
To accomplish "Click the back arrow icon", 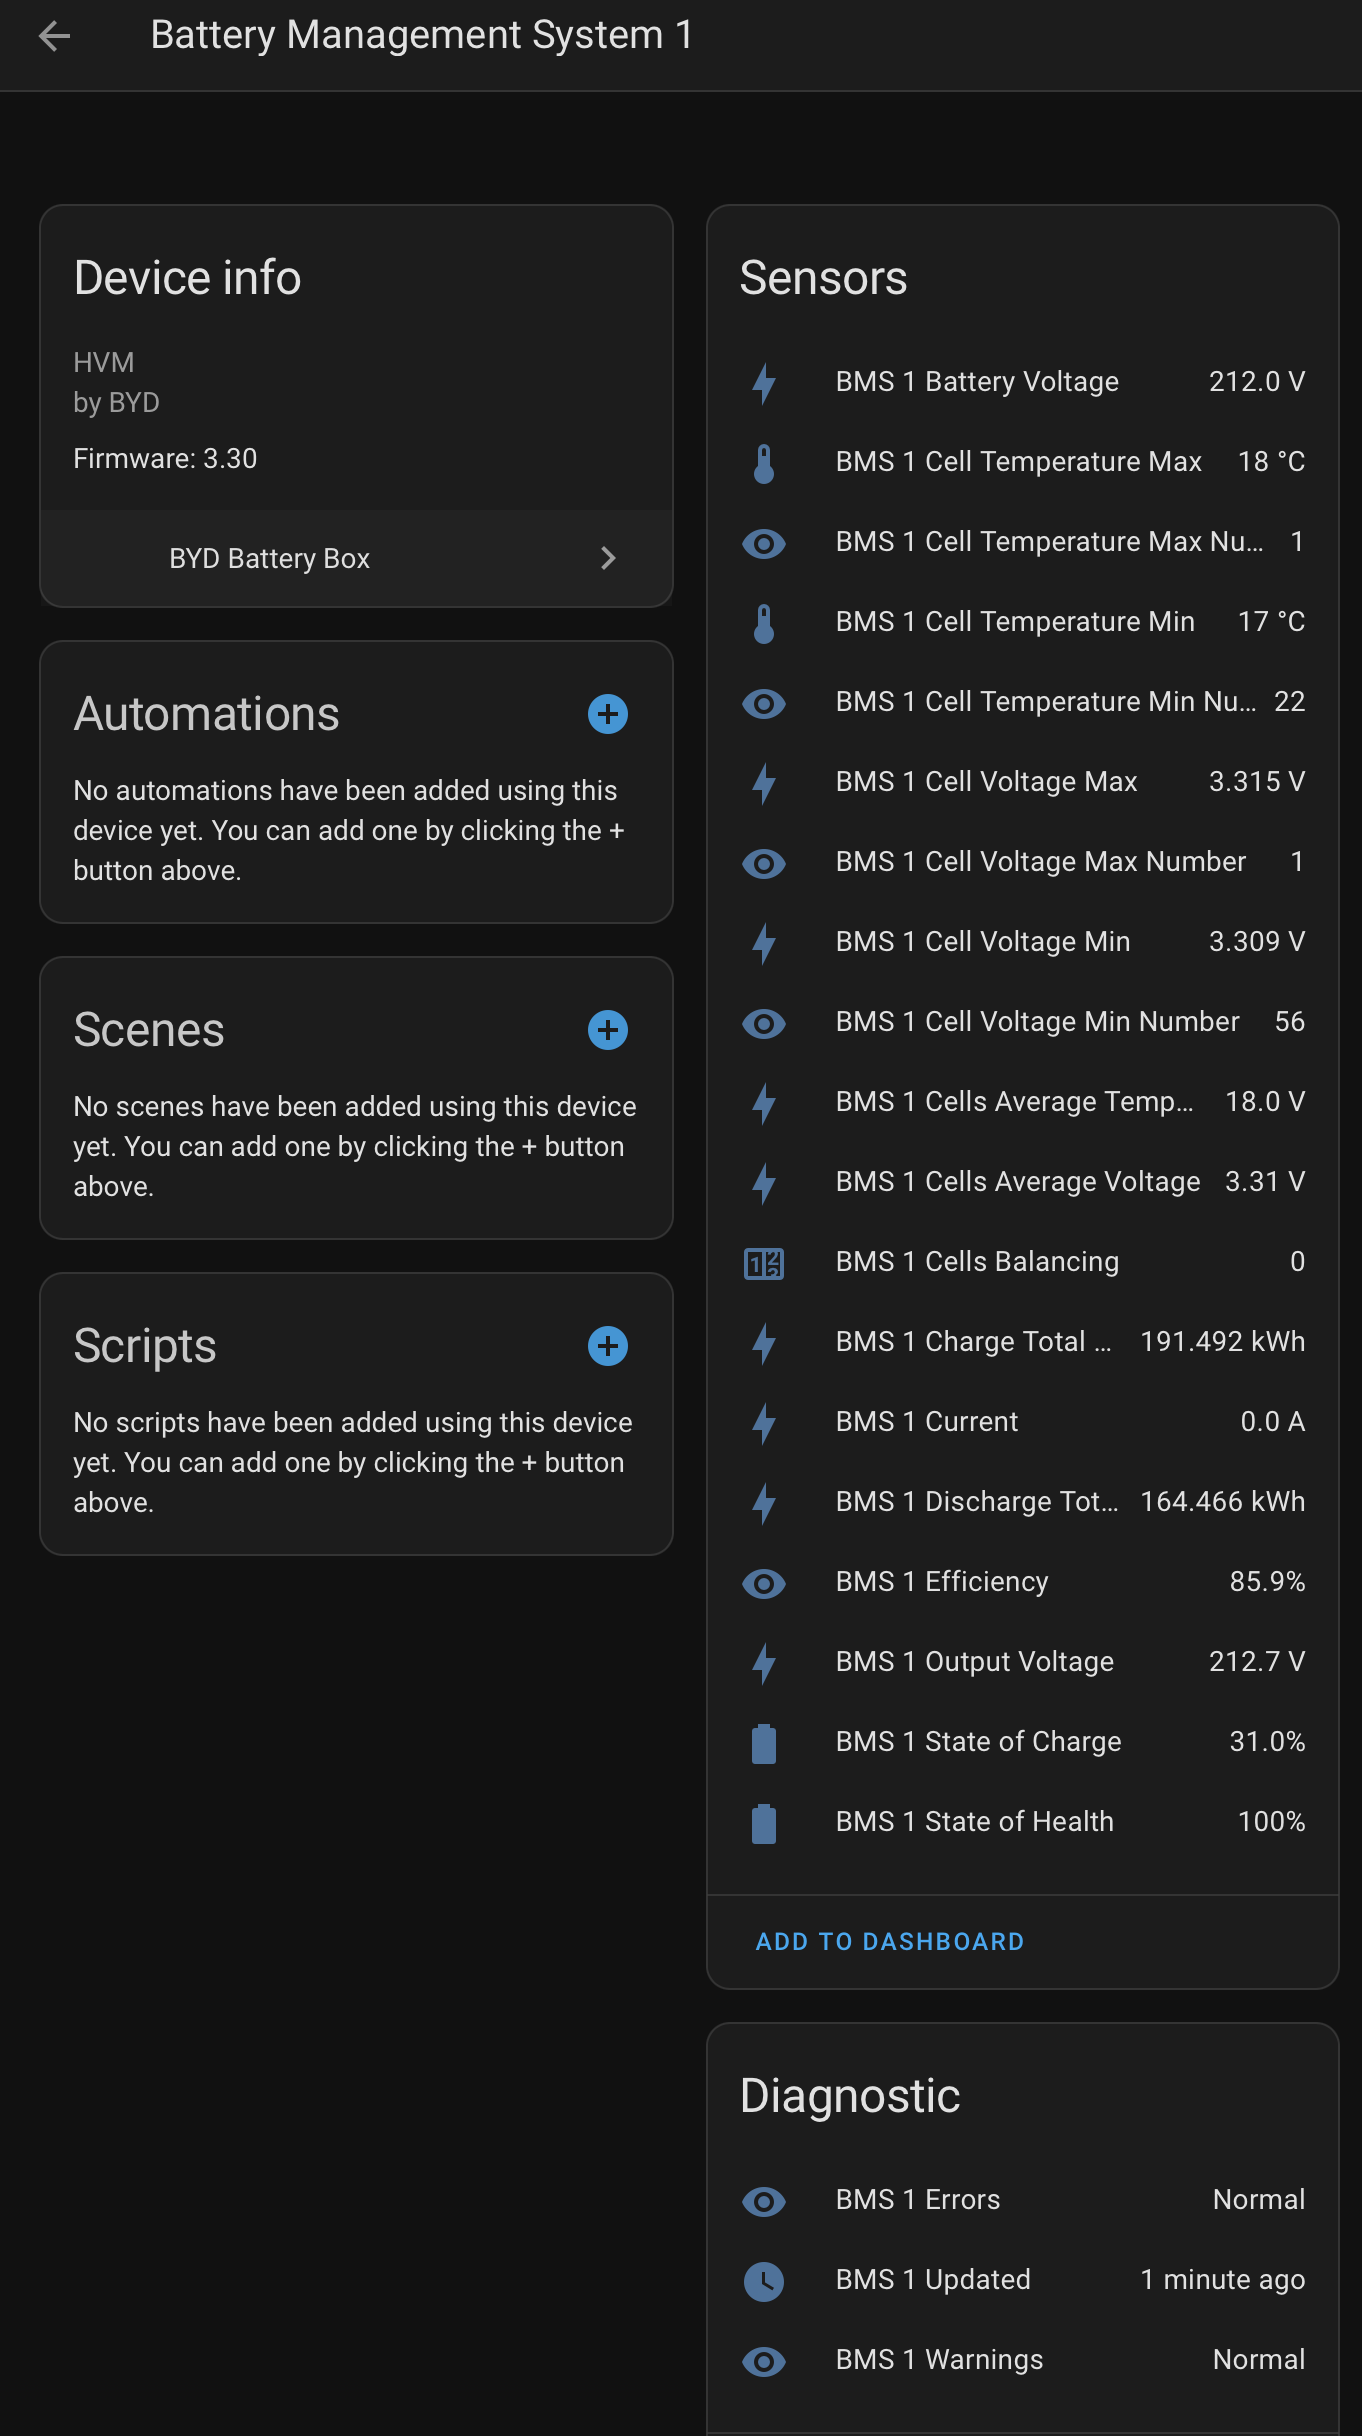I will (54, 37).
